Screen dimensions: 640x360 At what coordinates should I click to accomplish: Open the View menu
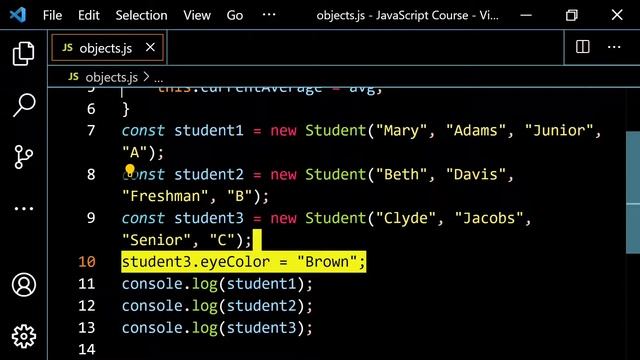[x=197, y=16]
